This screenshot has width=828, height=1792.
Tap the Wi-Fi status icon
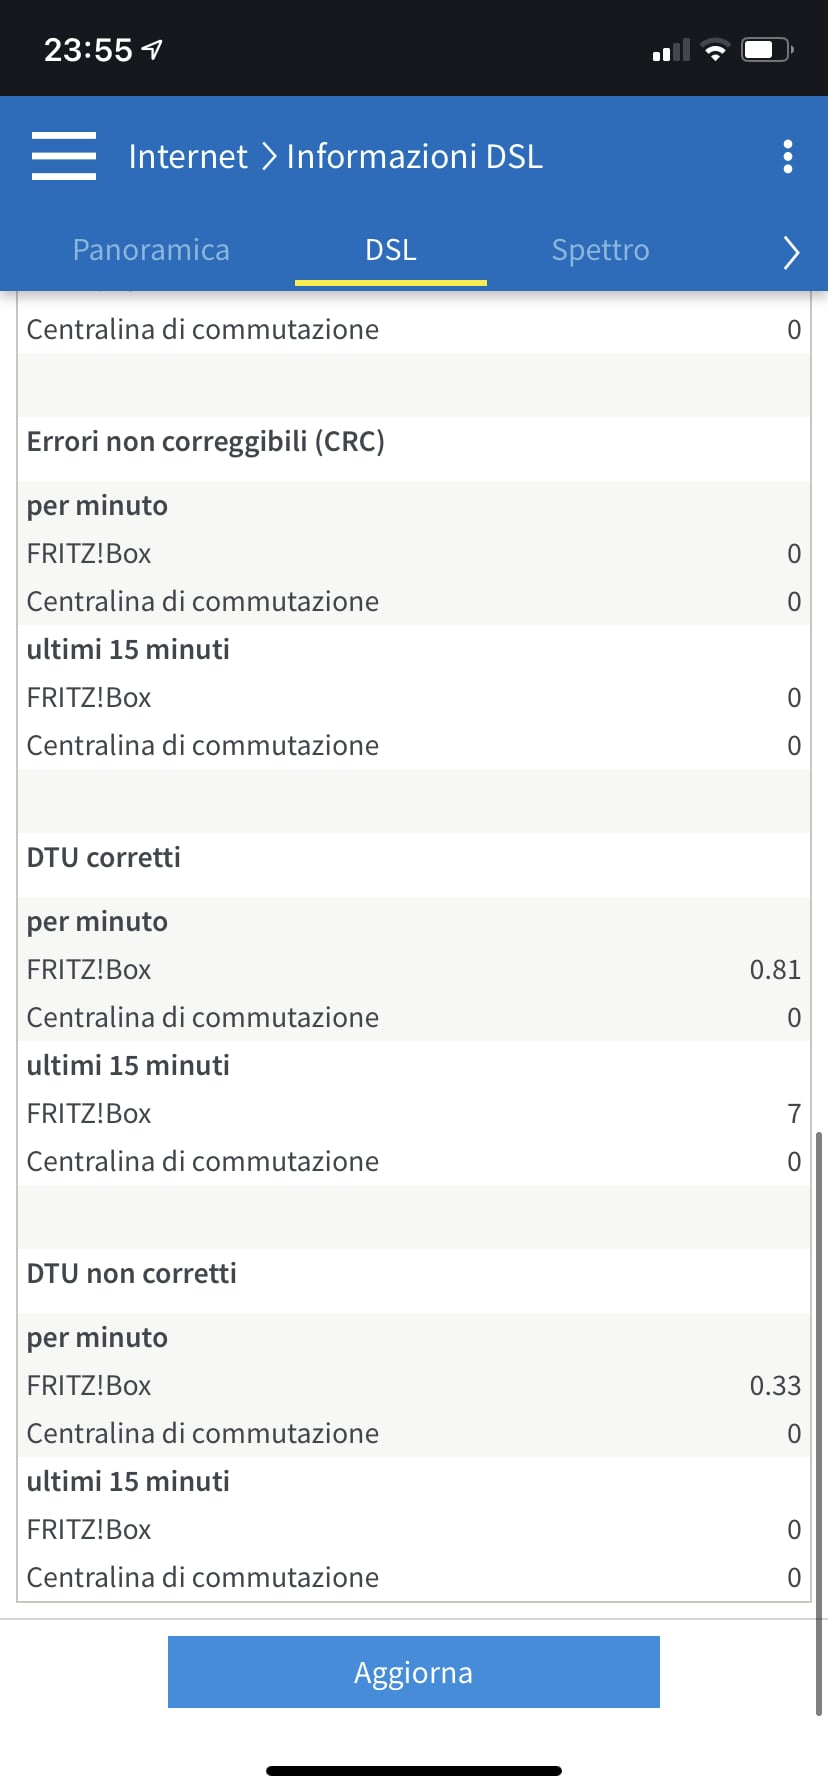click(715, 50)
